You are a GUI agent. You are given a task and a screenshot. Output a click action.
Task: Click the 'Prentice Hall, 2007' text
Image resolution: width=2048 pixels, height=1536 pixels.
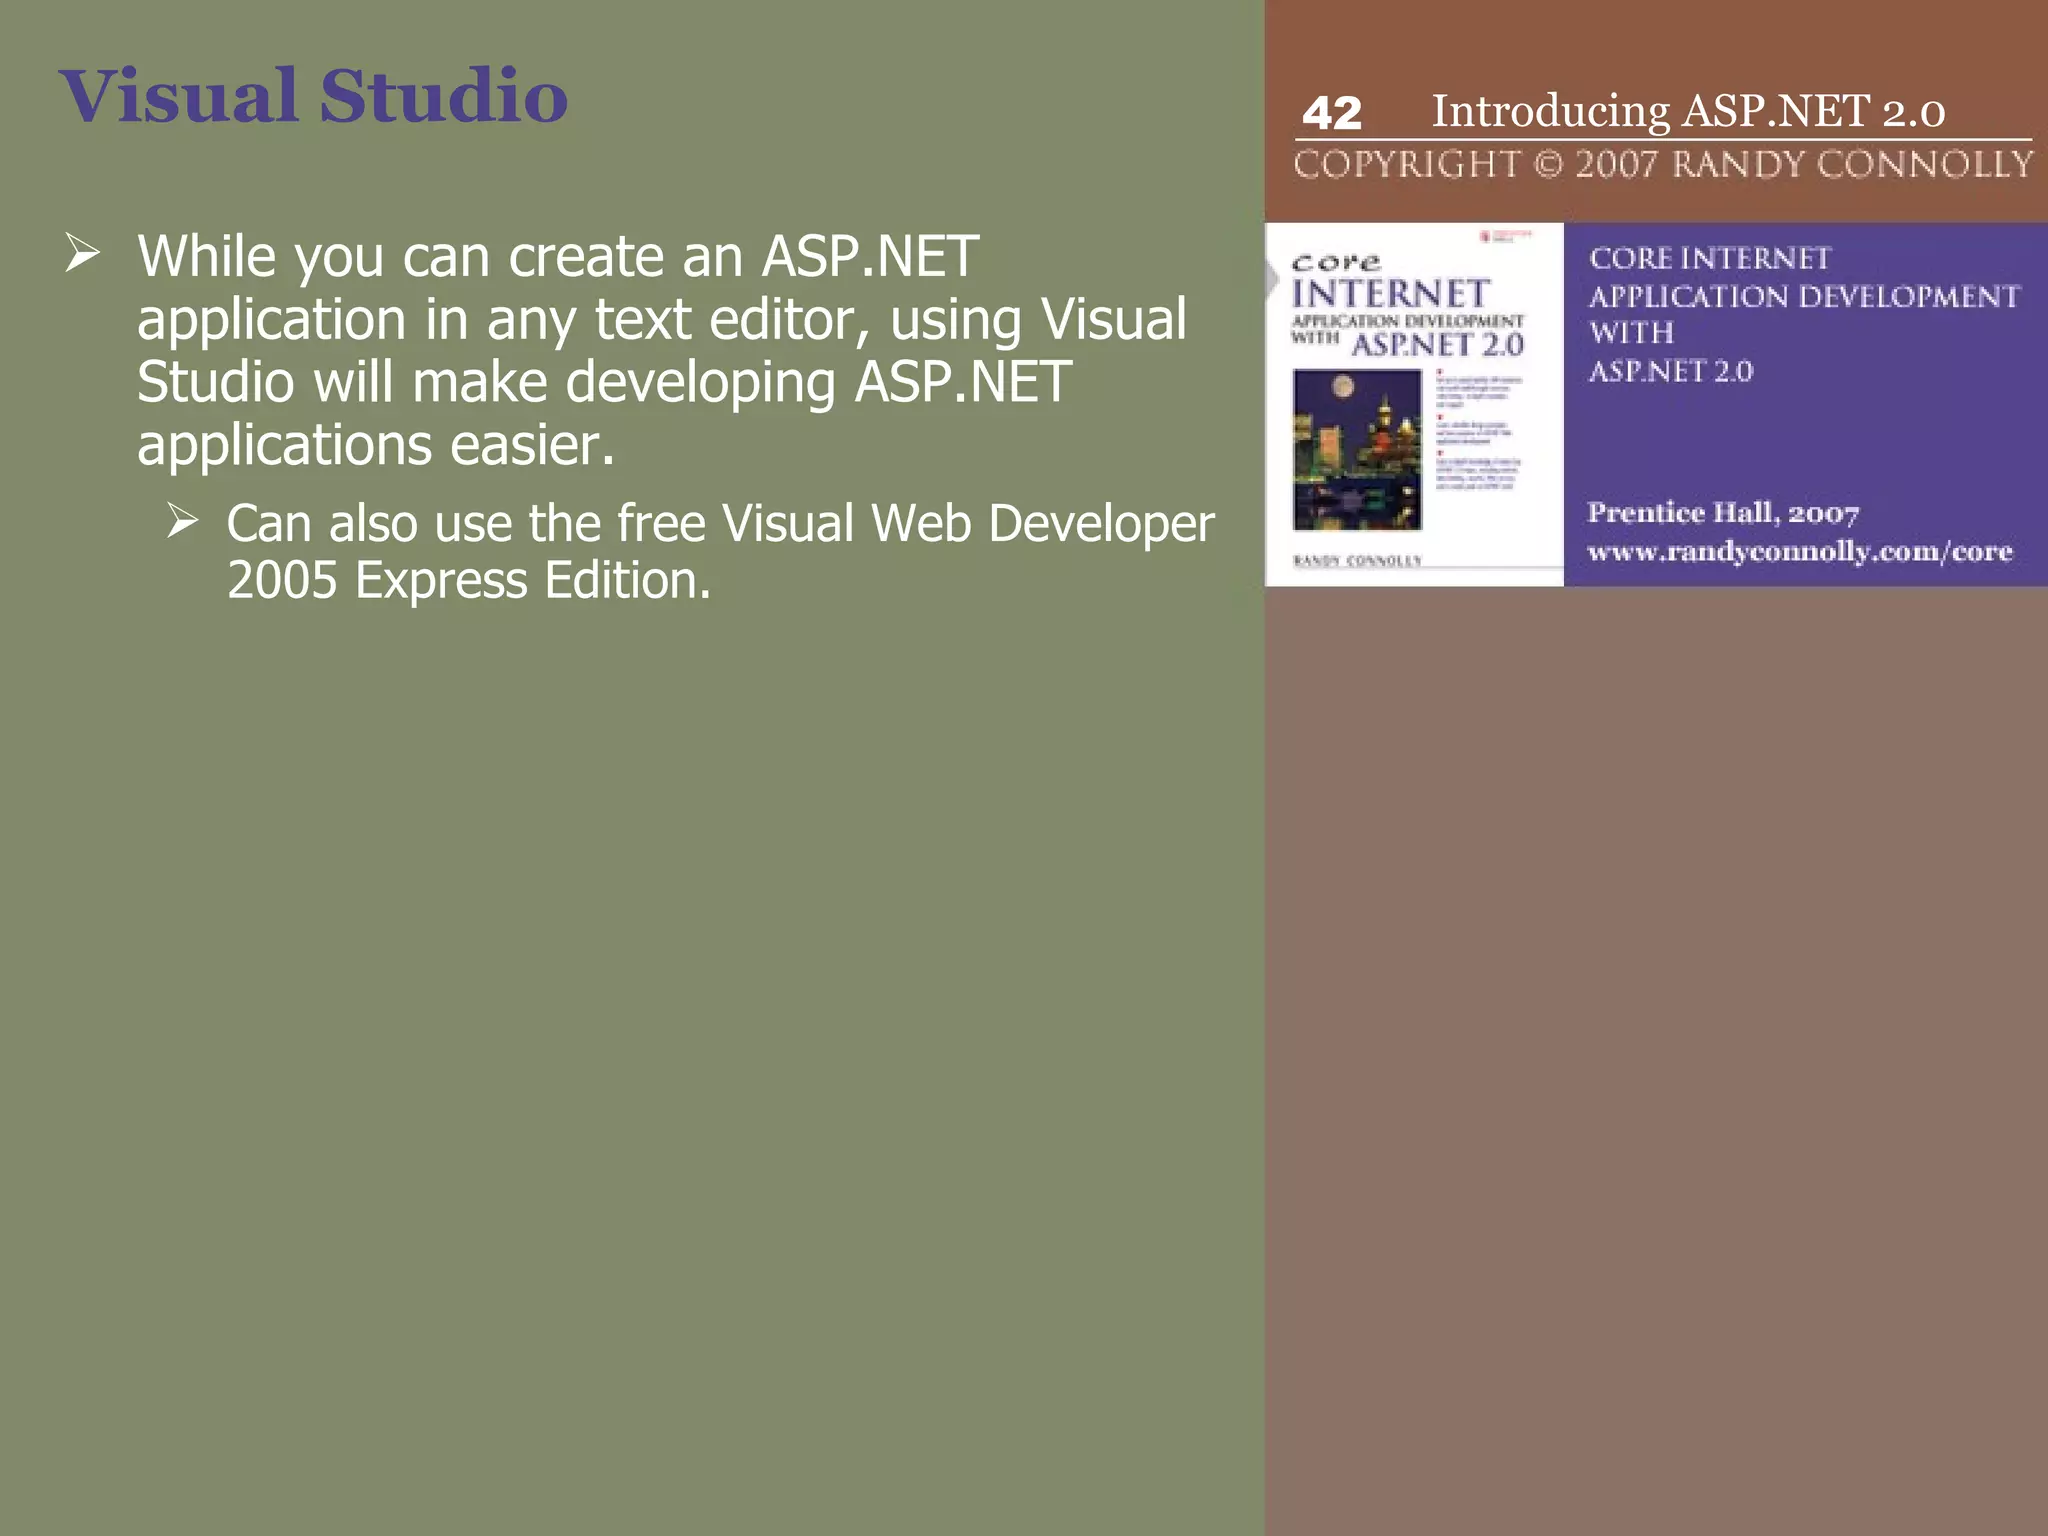[x=1723, y=513]
